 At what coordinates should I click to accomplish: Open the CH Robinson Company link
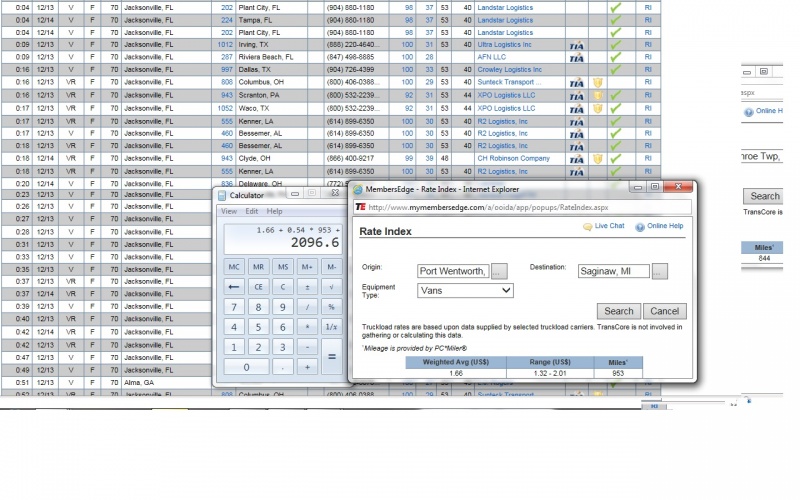[x=513, y=158]
